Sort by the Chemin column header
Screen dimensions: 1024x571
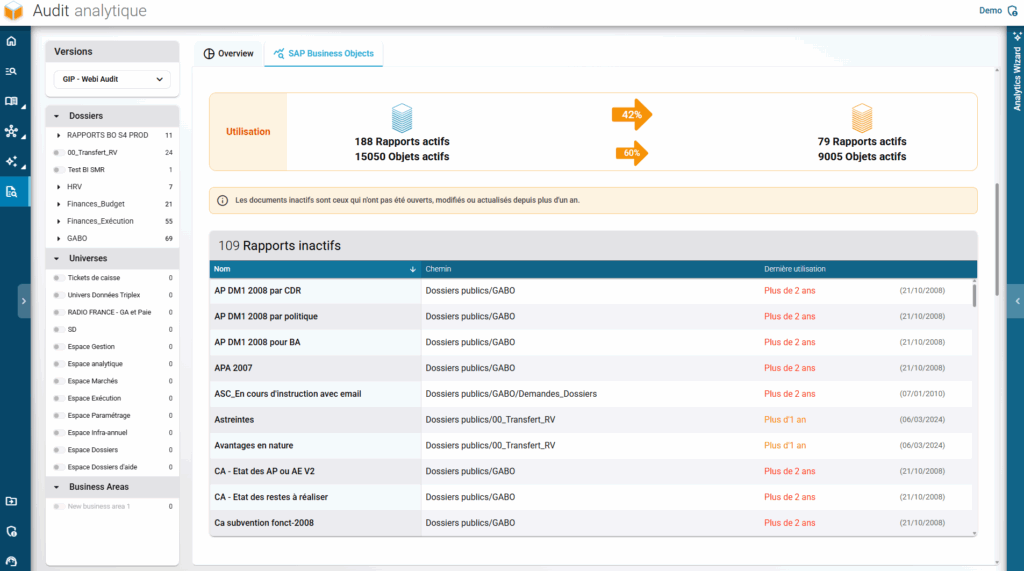click(x=438, y=269)
